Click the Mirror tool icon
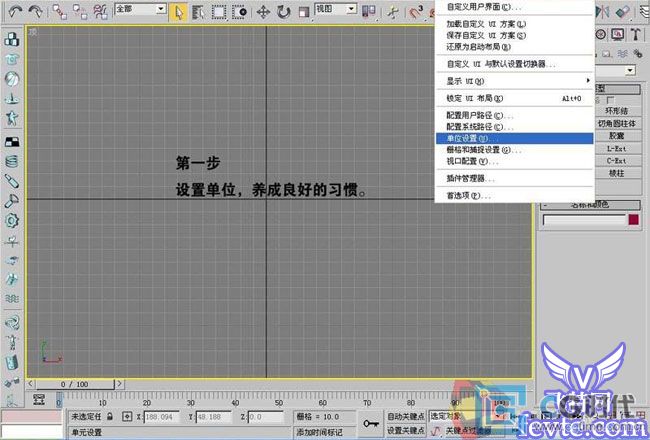650x440 pixels. pos(602,12)
